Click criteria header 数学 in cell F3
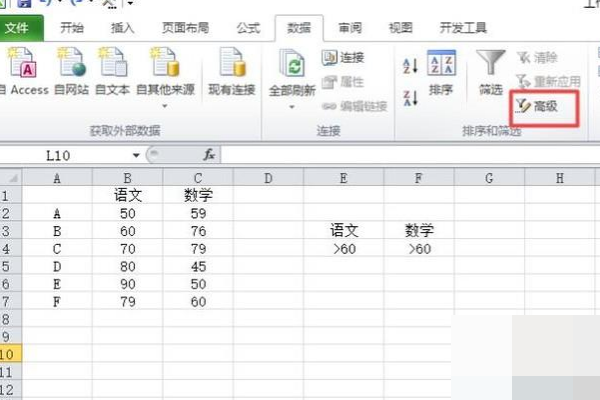Image resolution: width=600 pixels, height=400 pixels. 419,231
